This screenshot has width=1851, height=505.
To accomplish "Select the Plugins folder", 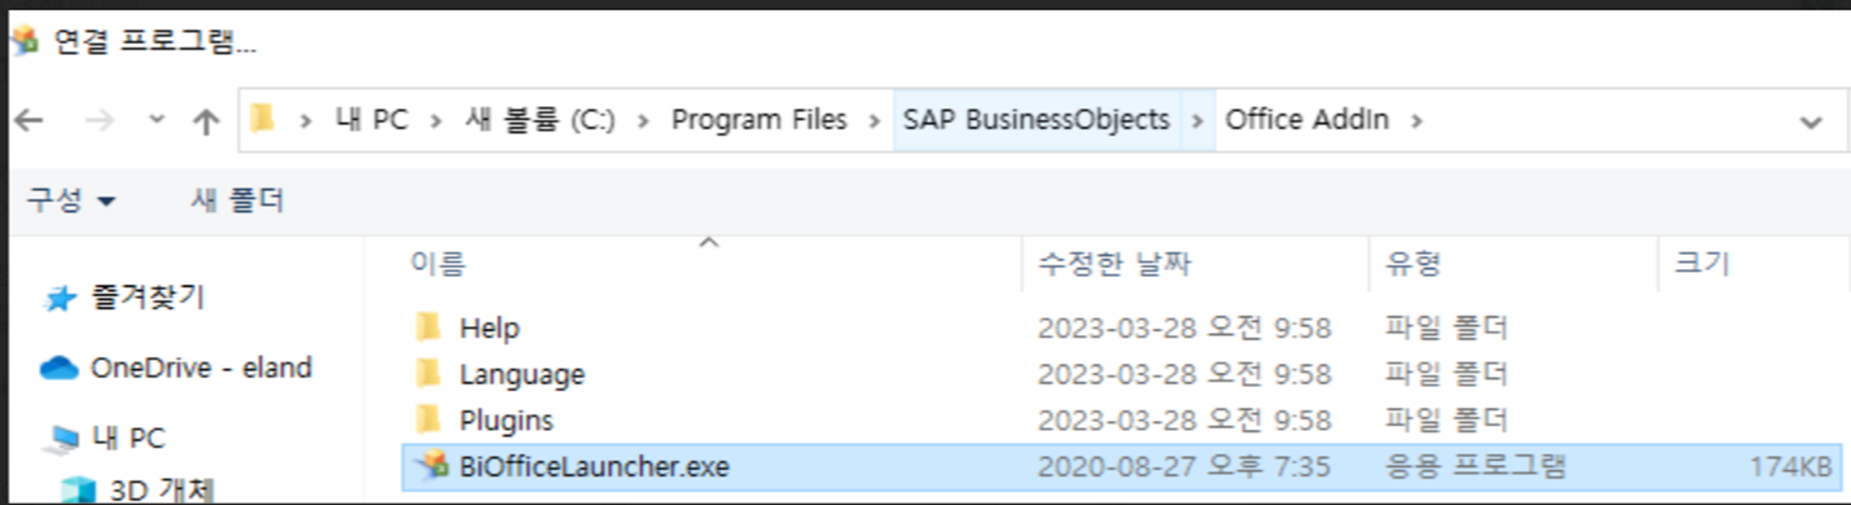I will click(x=506, y=420).
